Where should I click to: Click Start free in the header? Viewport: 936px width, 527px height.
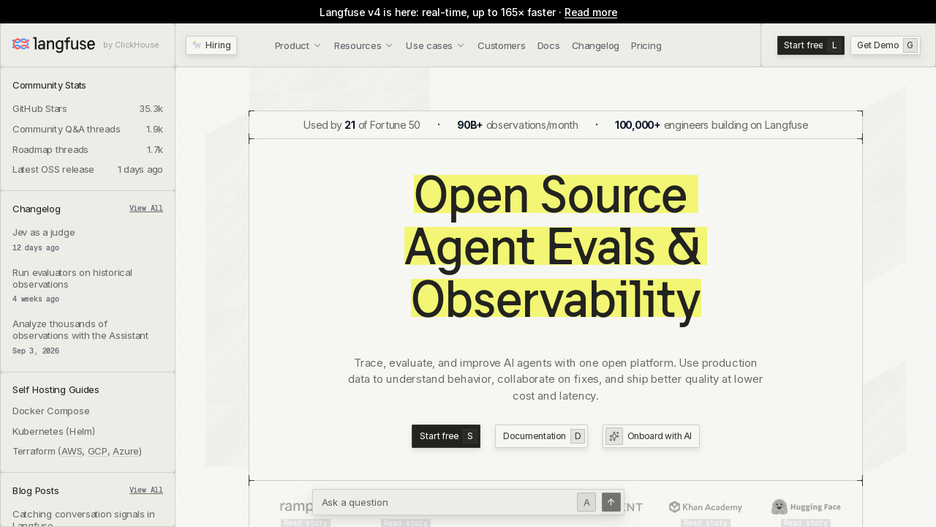[x=810, y=45]
